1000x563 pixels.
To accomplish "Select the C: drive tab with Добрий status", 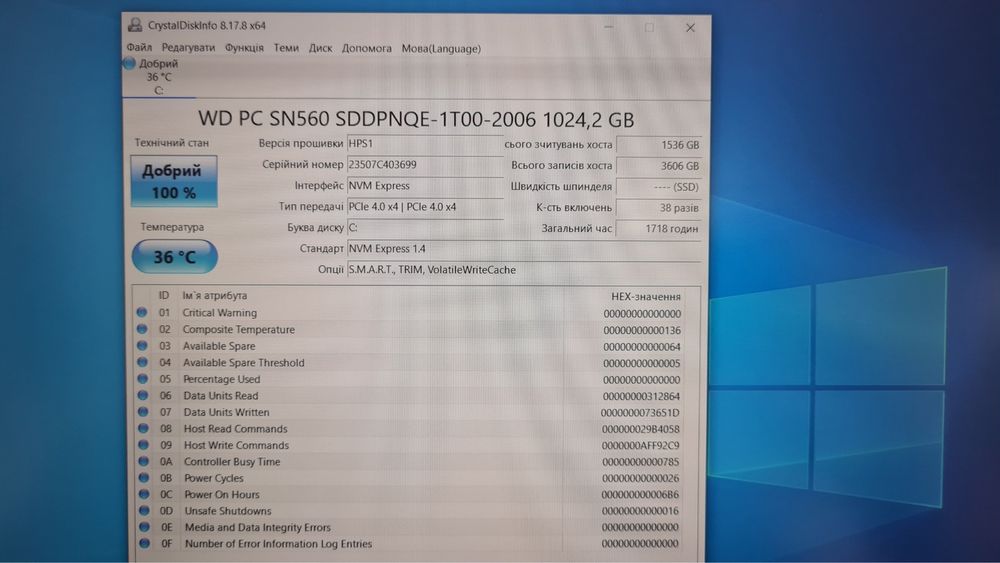I will tap(158, 77).
